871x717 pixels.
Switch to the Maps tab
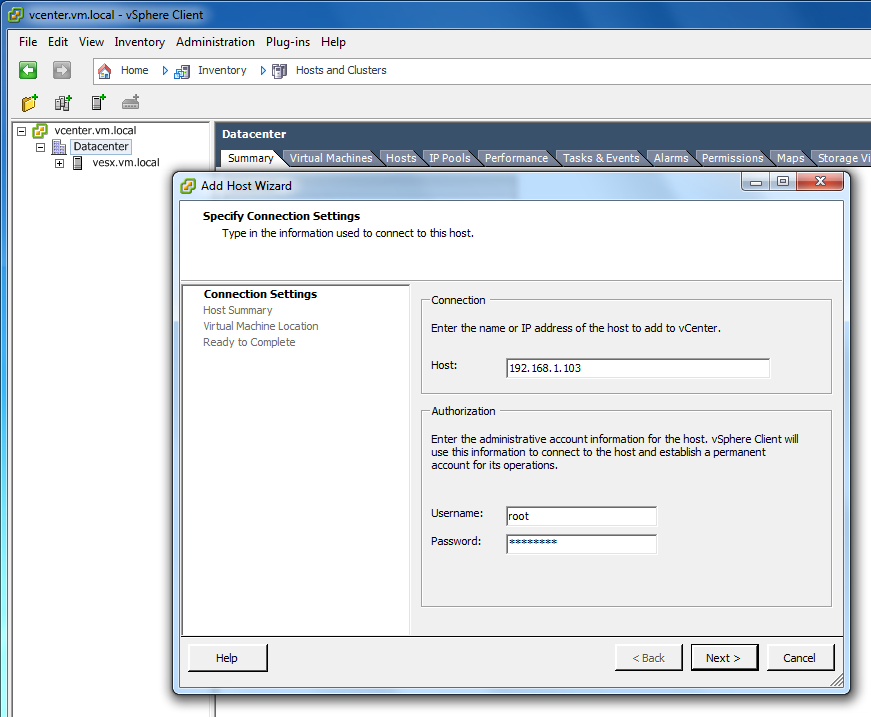790,158
